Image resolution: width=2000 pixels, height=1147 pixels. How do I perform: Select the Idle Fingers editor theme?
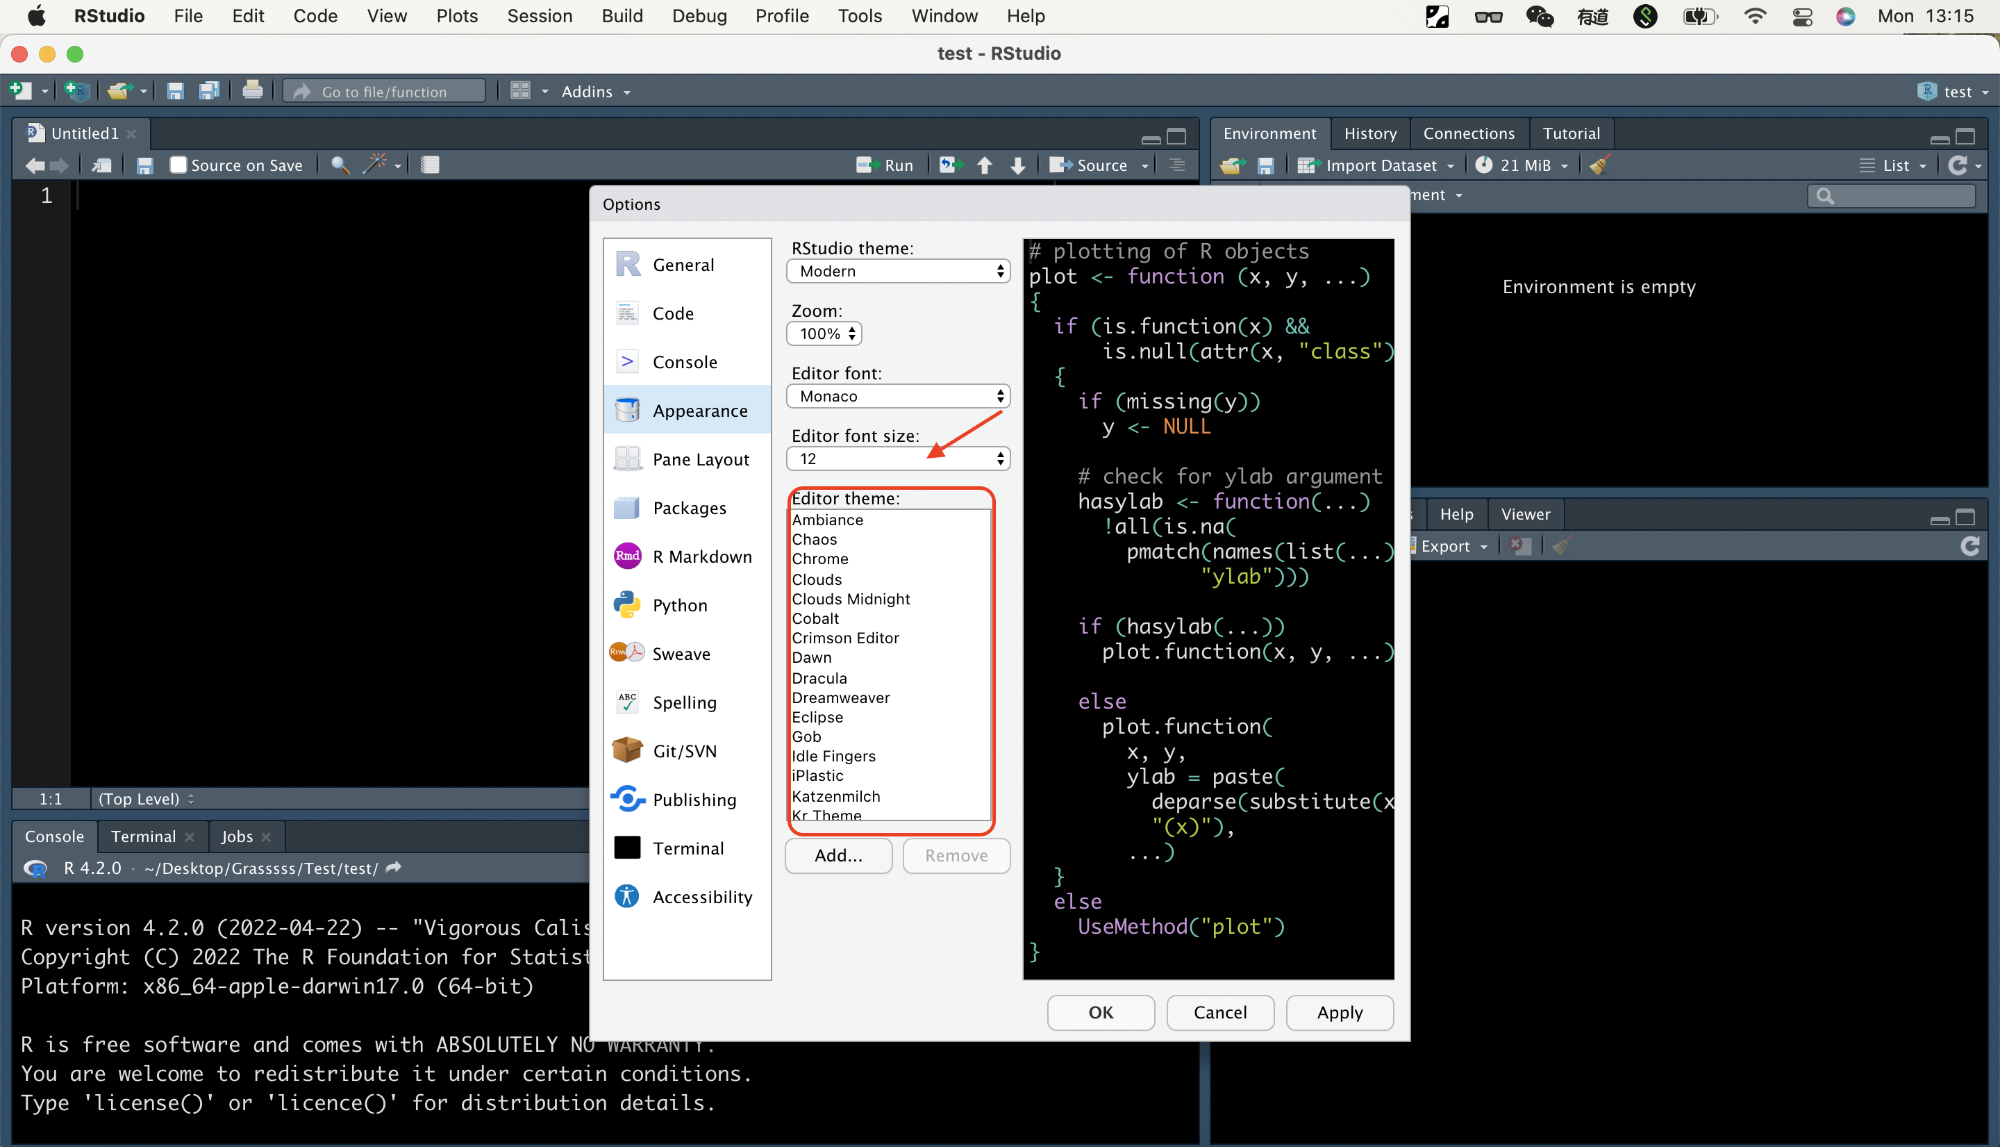coord(890,756)
